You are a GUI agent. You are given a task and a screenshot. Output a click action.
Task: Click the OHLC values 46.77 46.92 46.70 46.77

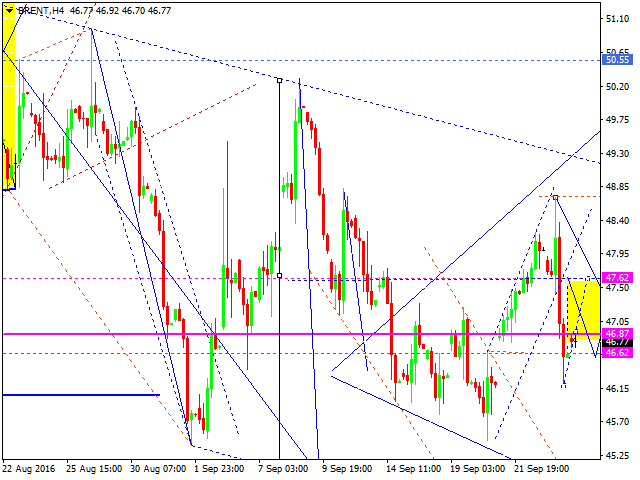coord(120,11)
